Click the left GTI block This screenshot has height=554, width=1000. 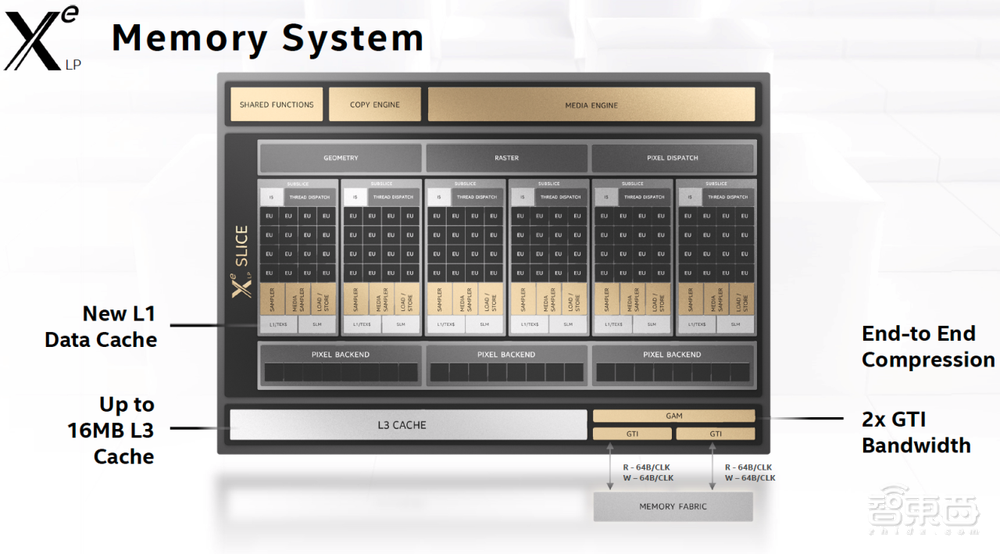click(x=632, y=434)
